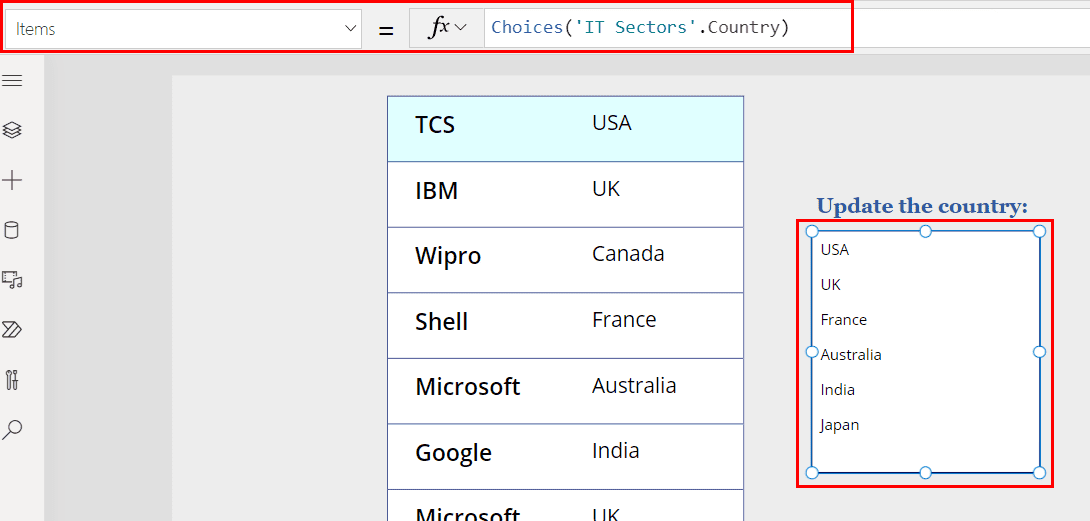
Task: Click the list box top-center handle
Action: coord(925,231)
